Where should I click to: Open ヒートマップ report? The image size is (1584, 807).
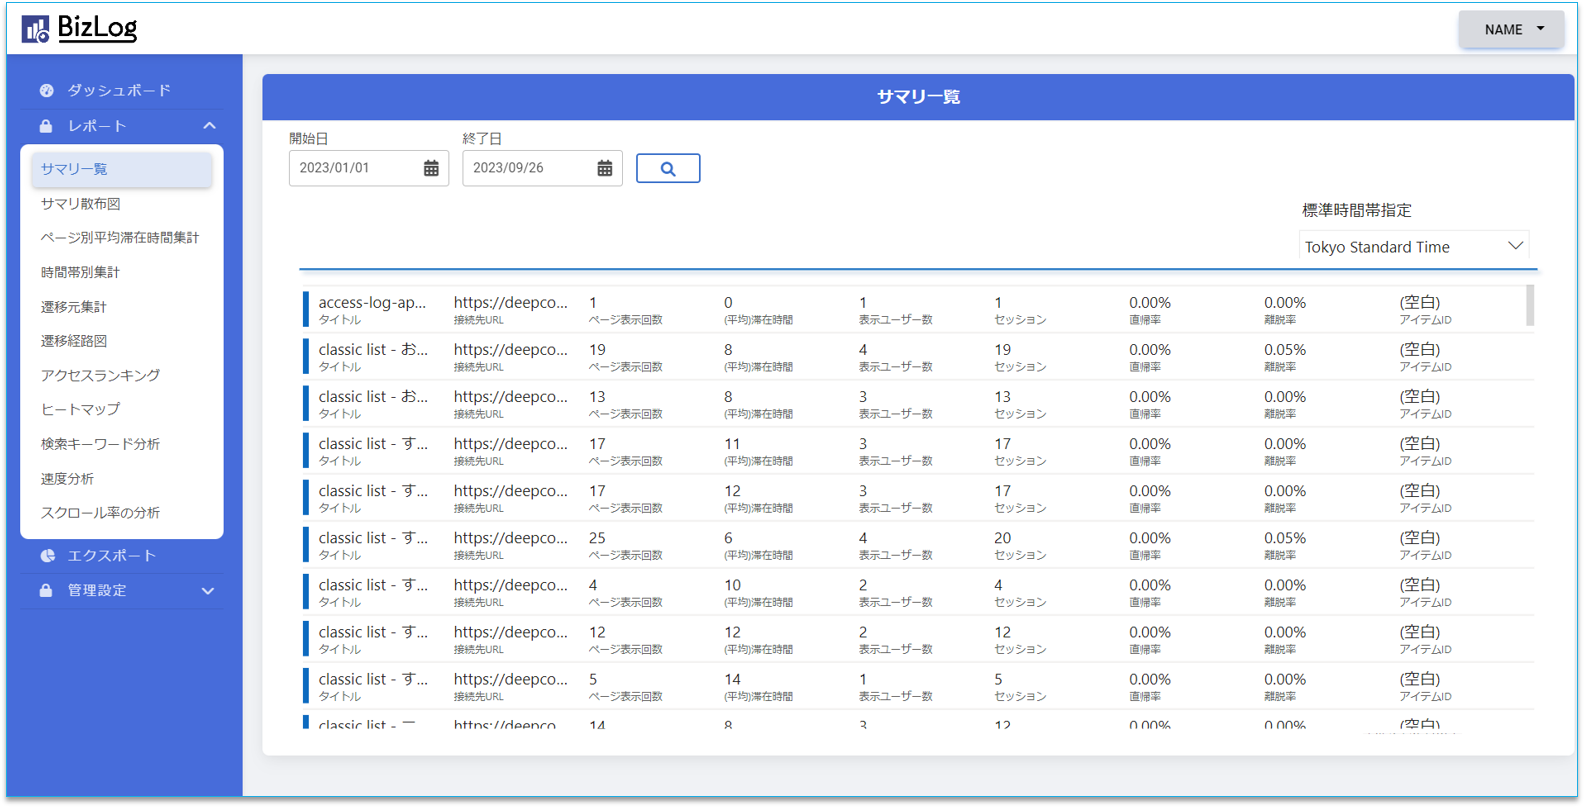(x=80, y=410)
